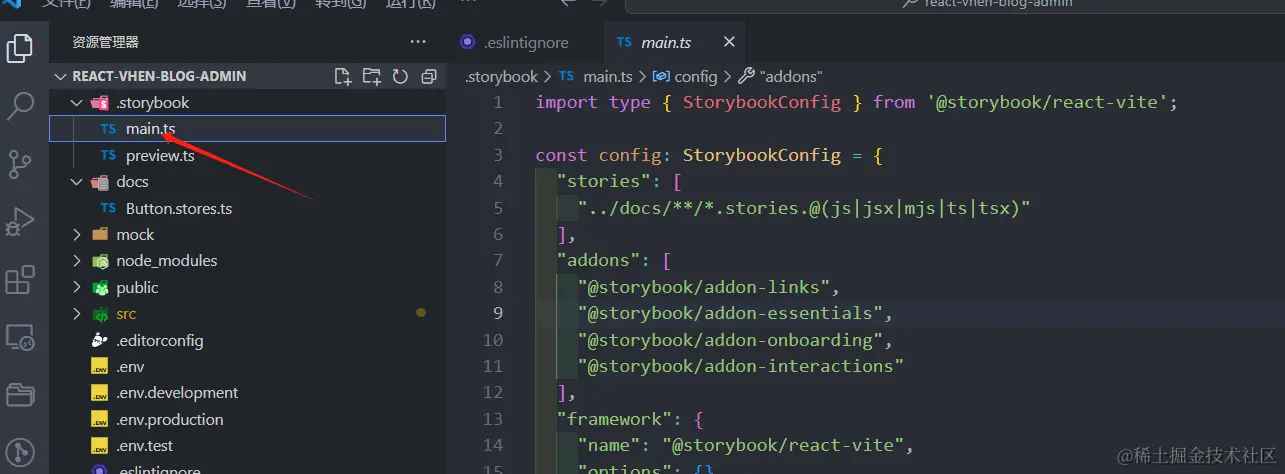Open the folder icon view in activity bar
This screenshot has height=474, width=1285.
21,395
